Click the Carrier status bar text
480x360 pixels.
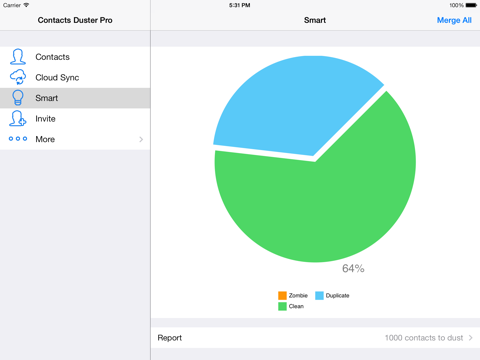coord(12,5)
